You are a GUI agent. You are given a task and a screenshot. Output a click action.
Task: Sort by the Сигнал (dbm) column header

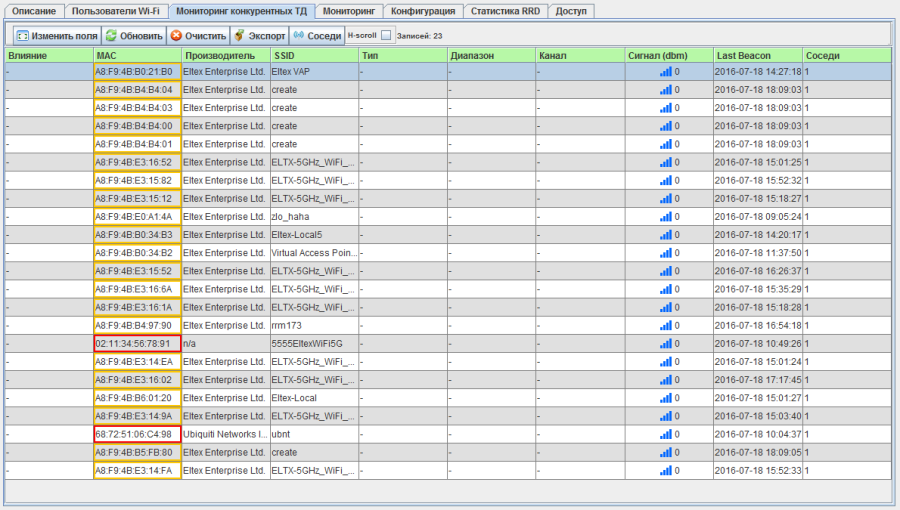click(669, 56)
